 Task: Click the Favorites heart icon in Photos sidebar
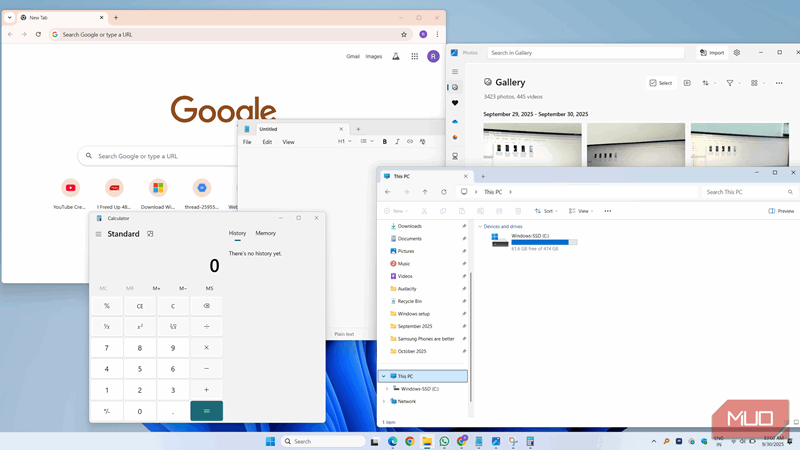(455, 103)
